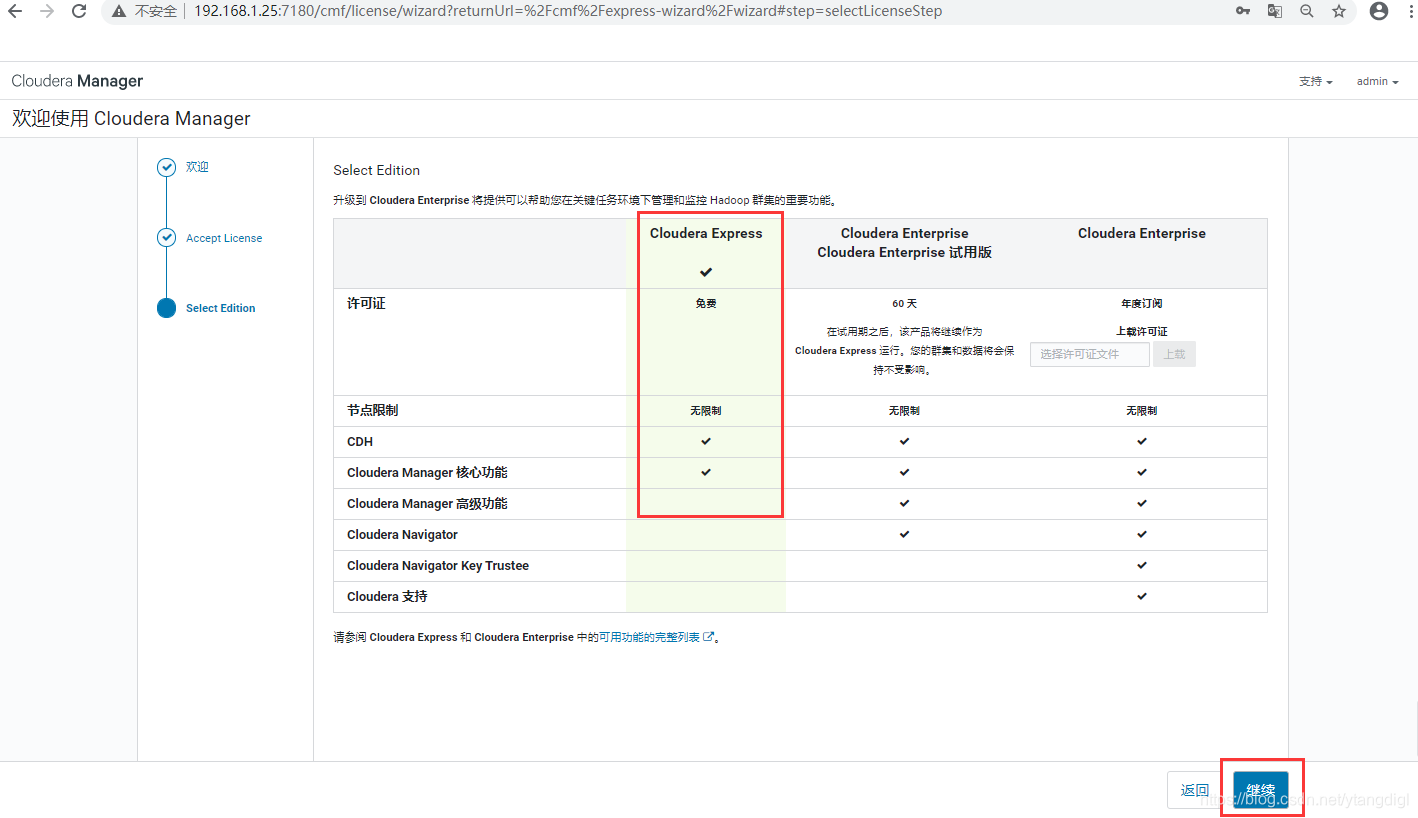Screen dimensions: 1418x818
Task: Click the external link icon after 完整列表
Action: coord(709,637)
